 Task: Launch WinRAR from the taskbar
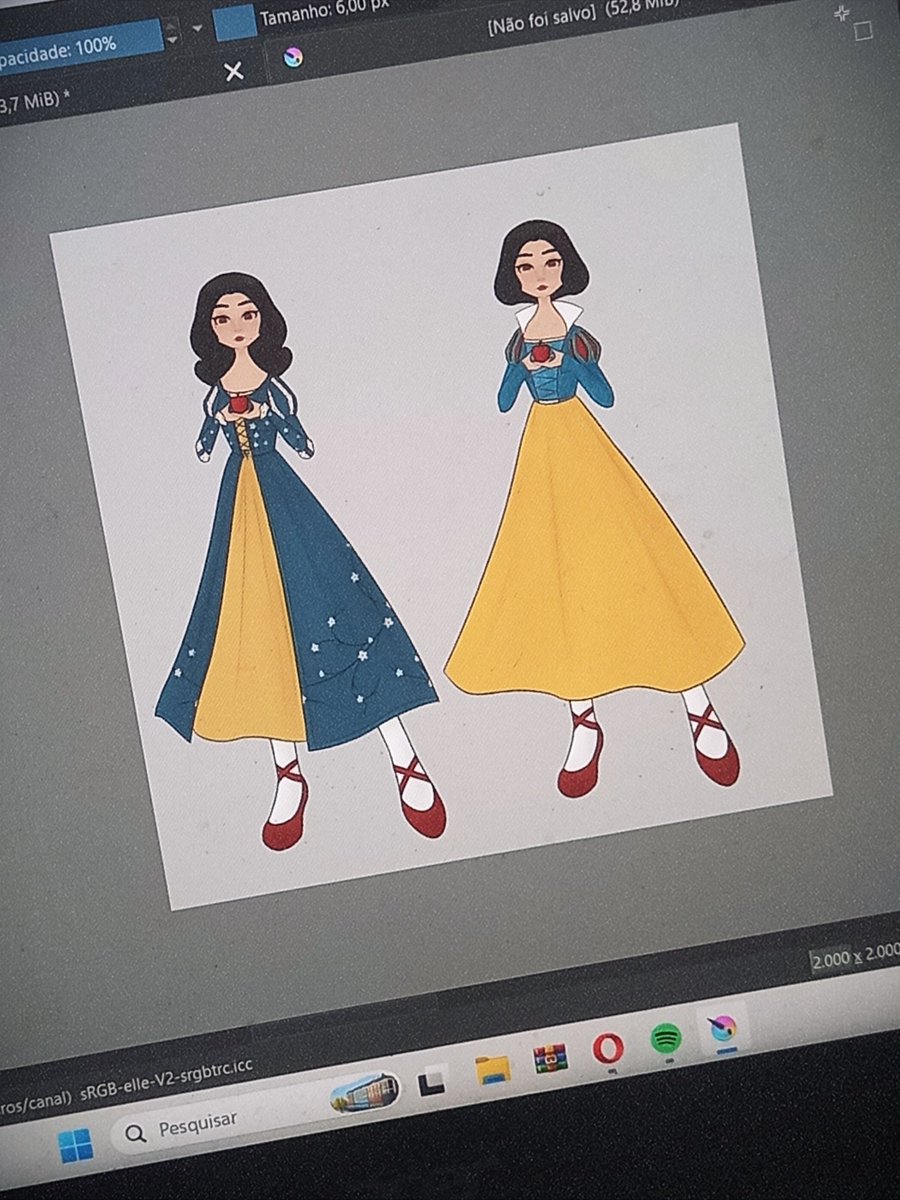click(550, 1059)
